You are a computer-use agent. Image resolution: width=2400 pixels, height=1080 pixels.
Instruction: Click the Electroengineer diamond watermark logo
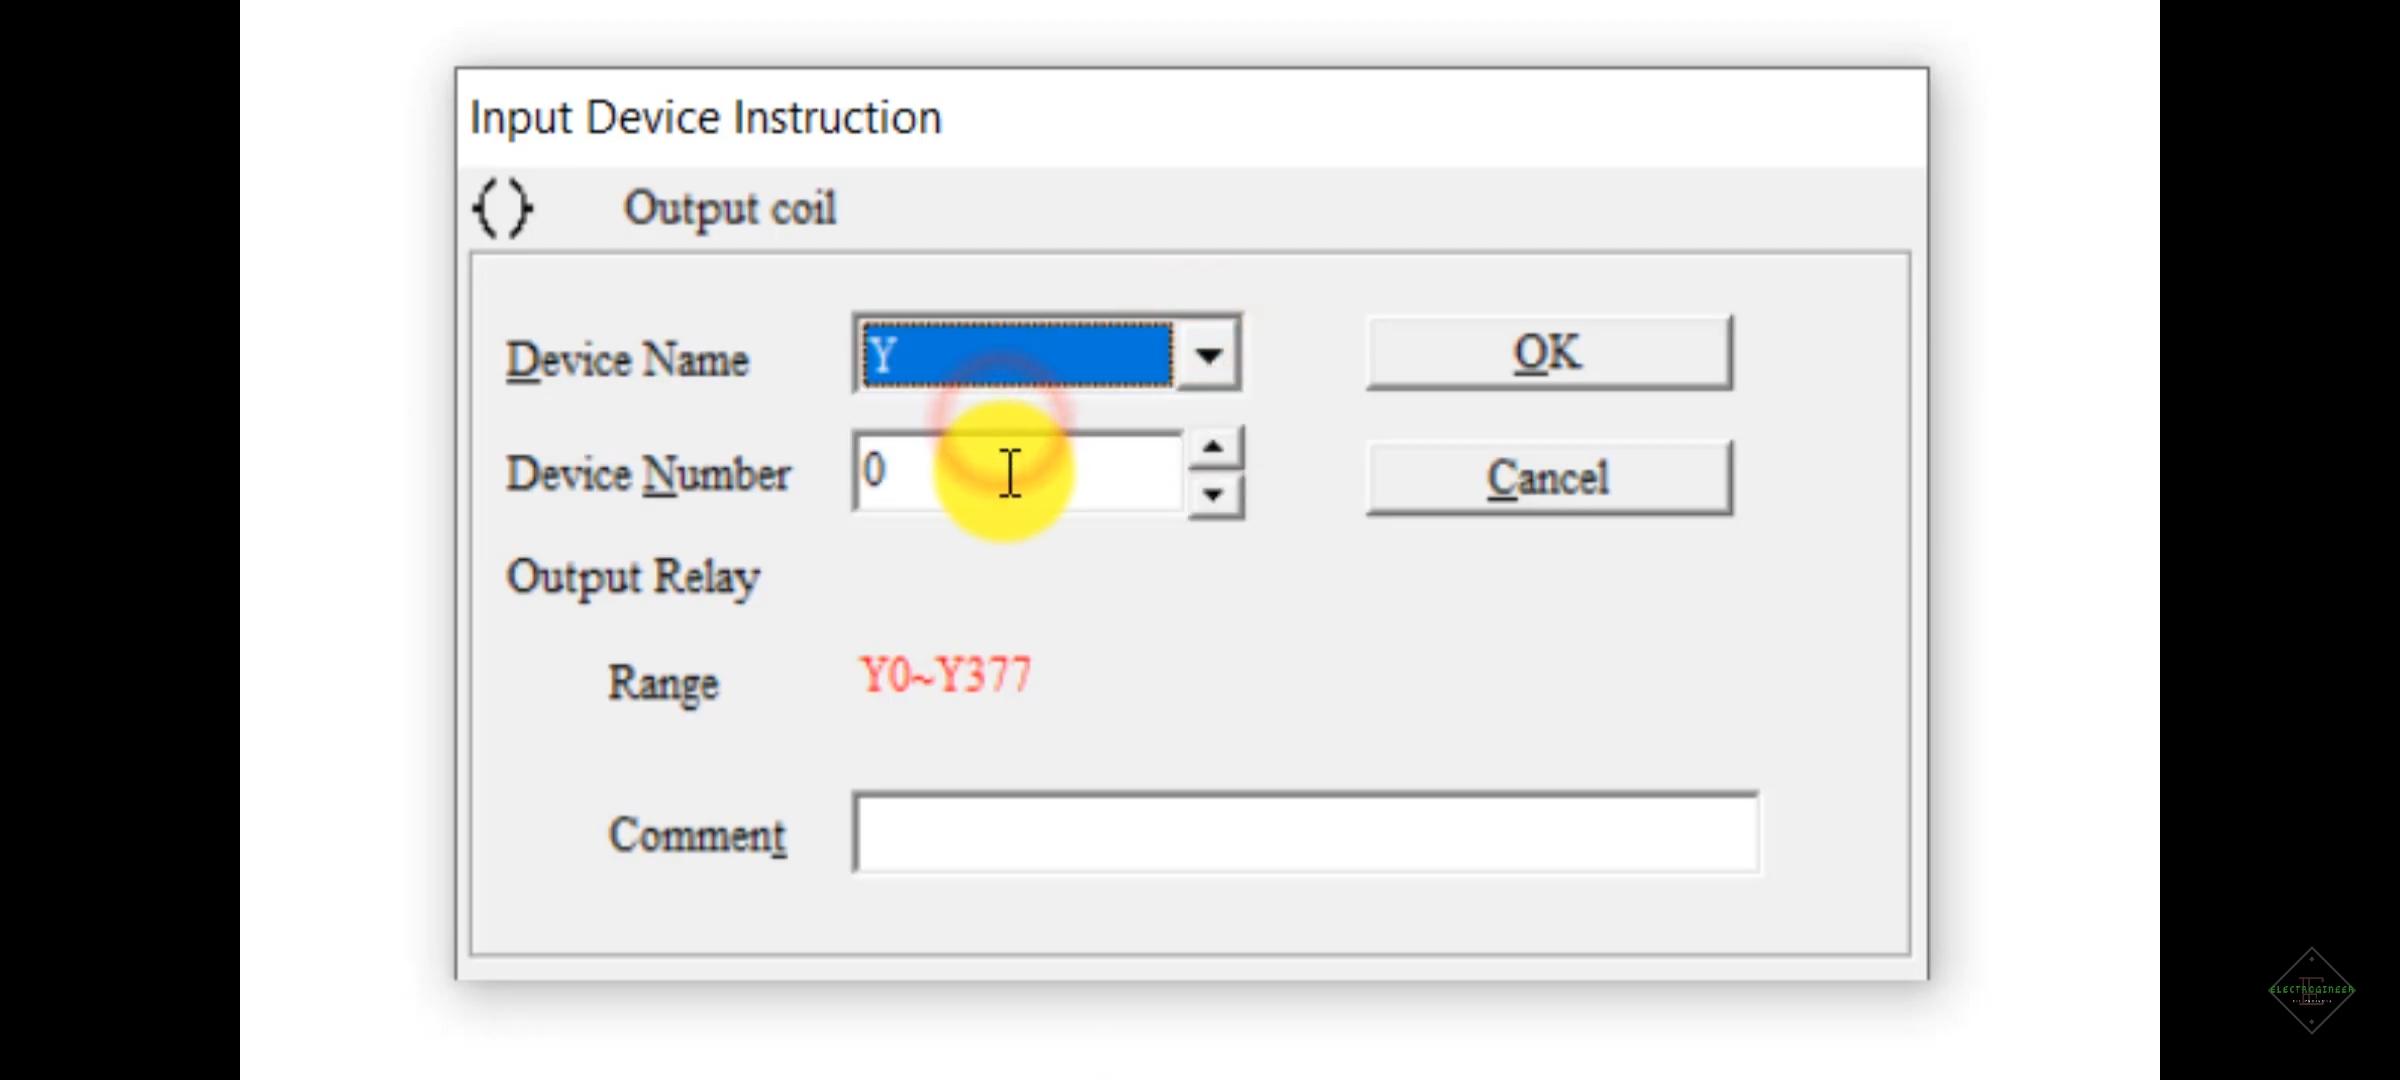2311,990
